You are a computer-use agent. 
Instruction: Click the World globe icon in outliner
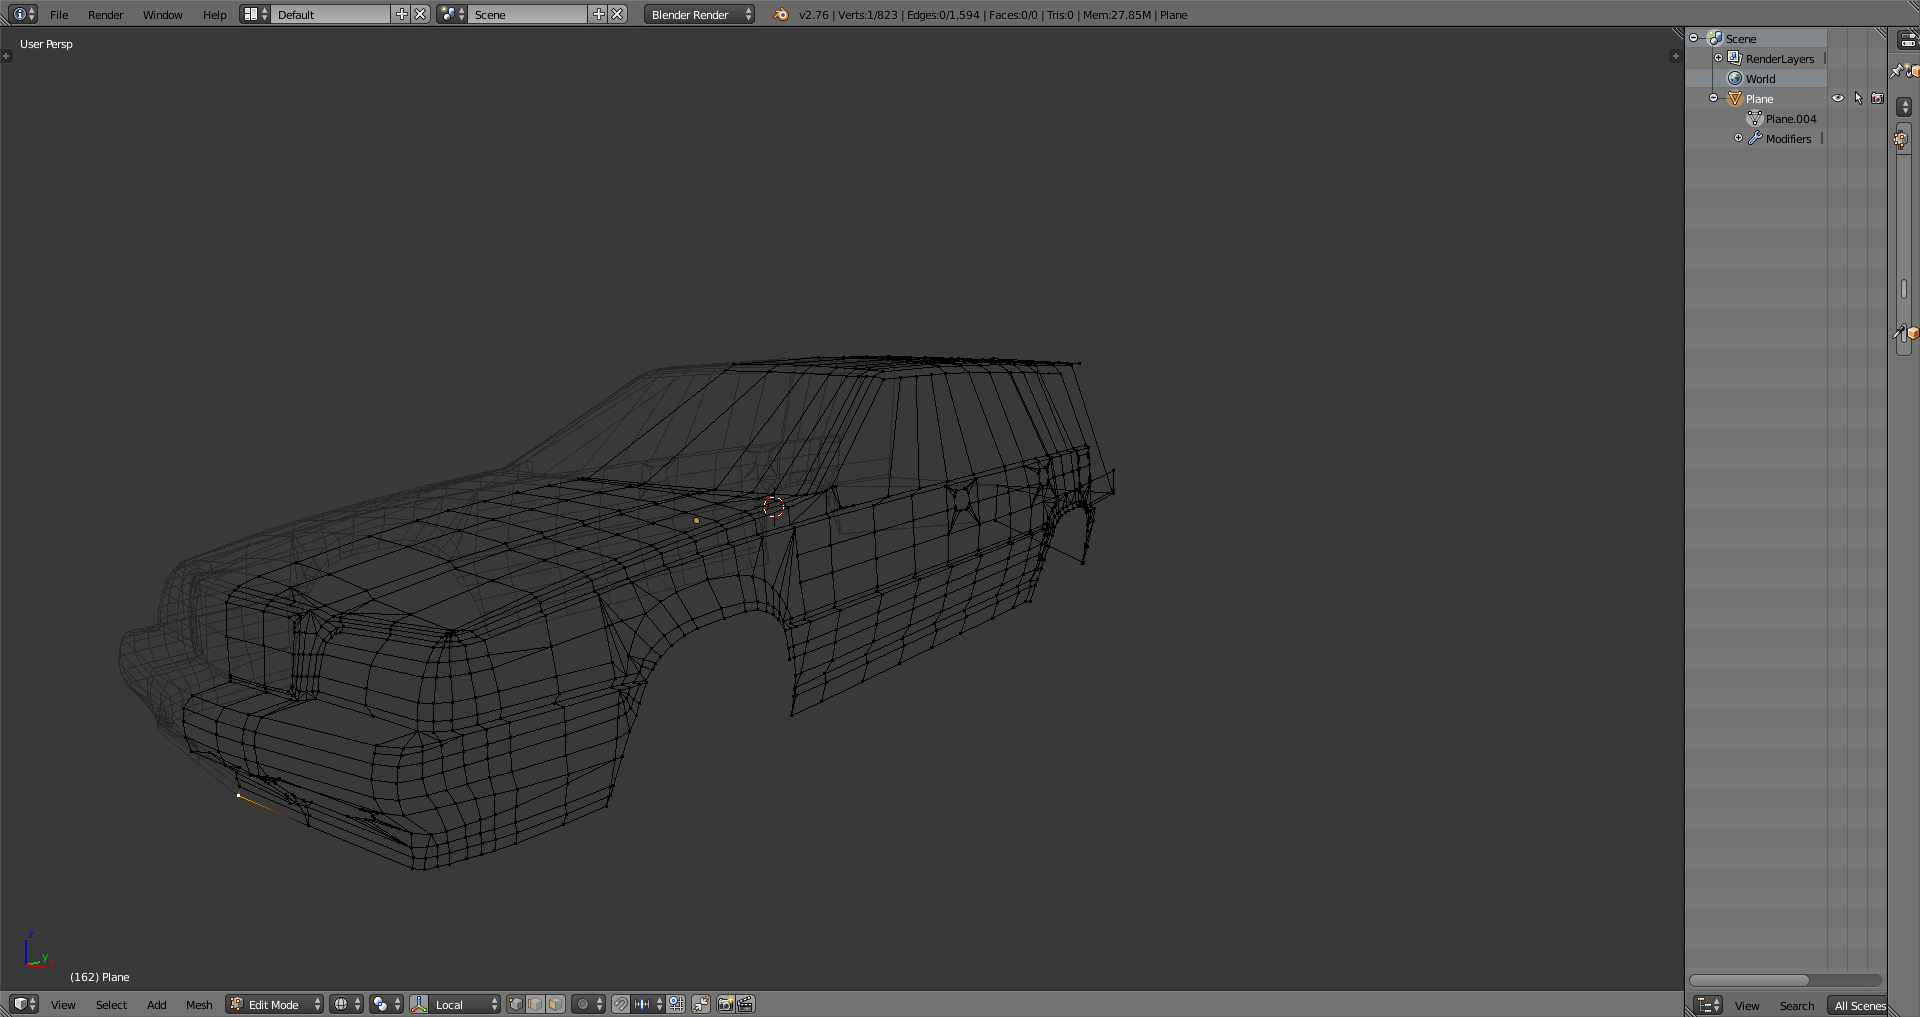point(1735,79)
